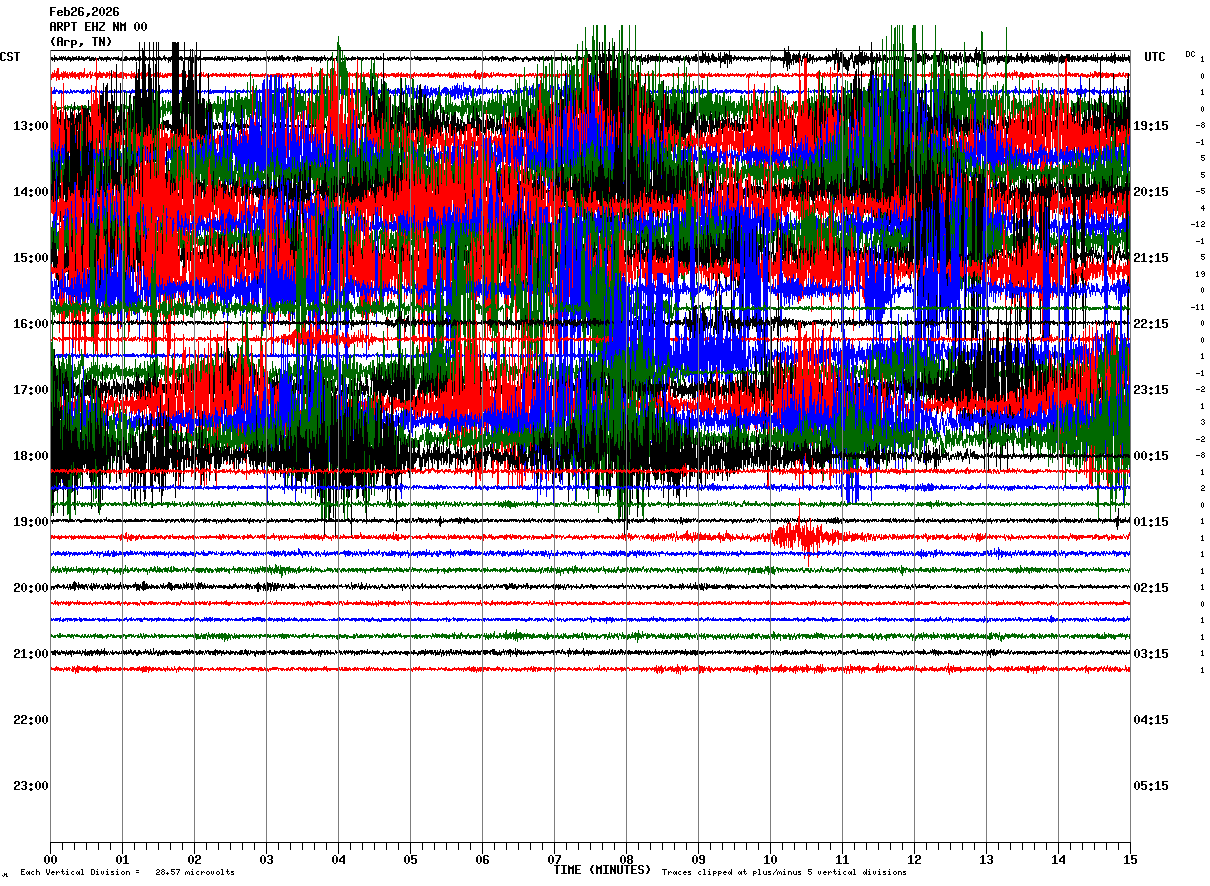Click the 14:00 CST time label

[x=31, y=192]
